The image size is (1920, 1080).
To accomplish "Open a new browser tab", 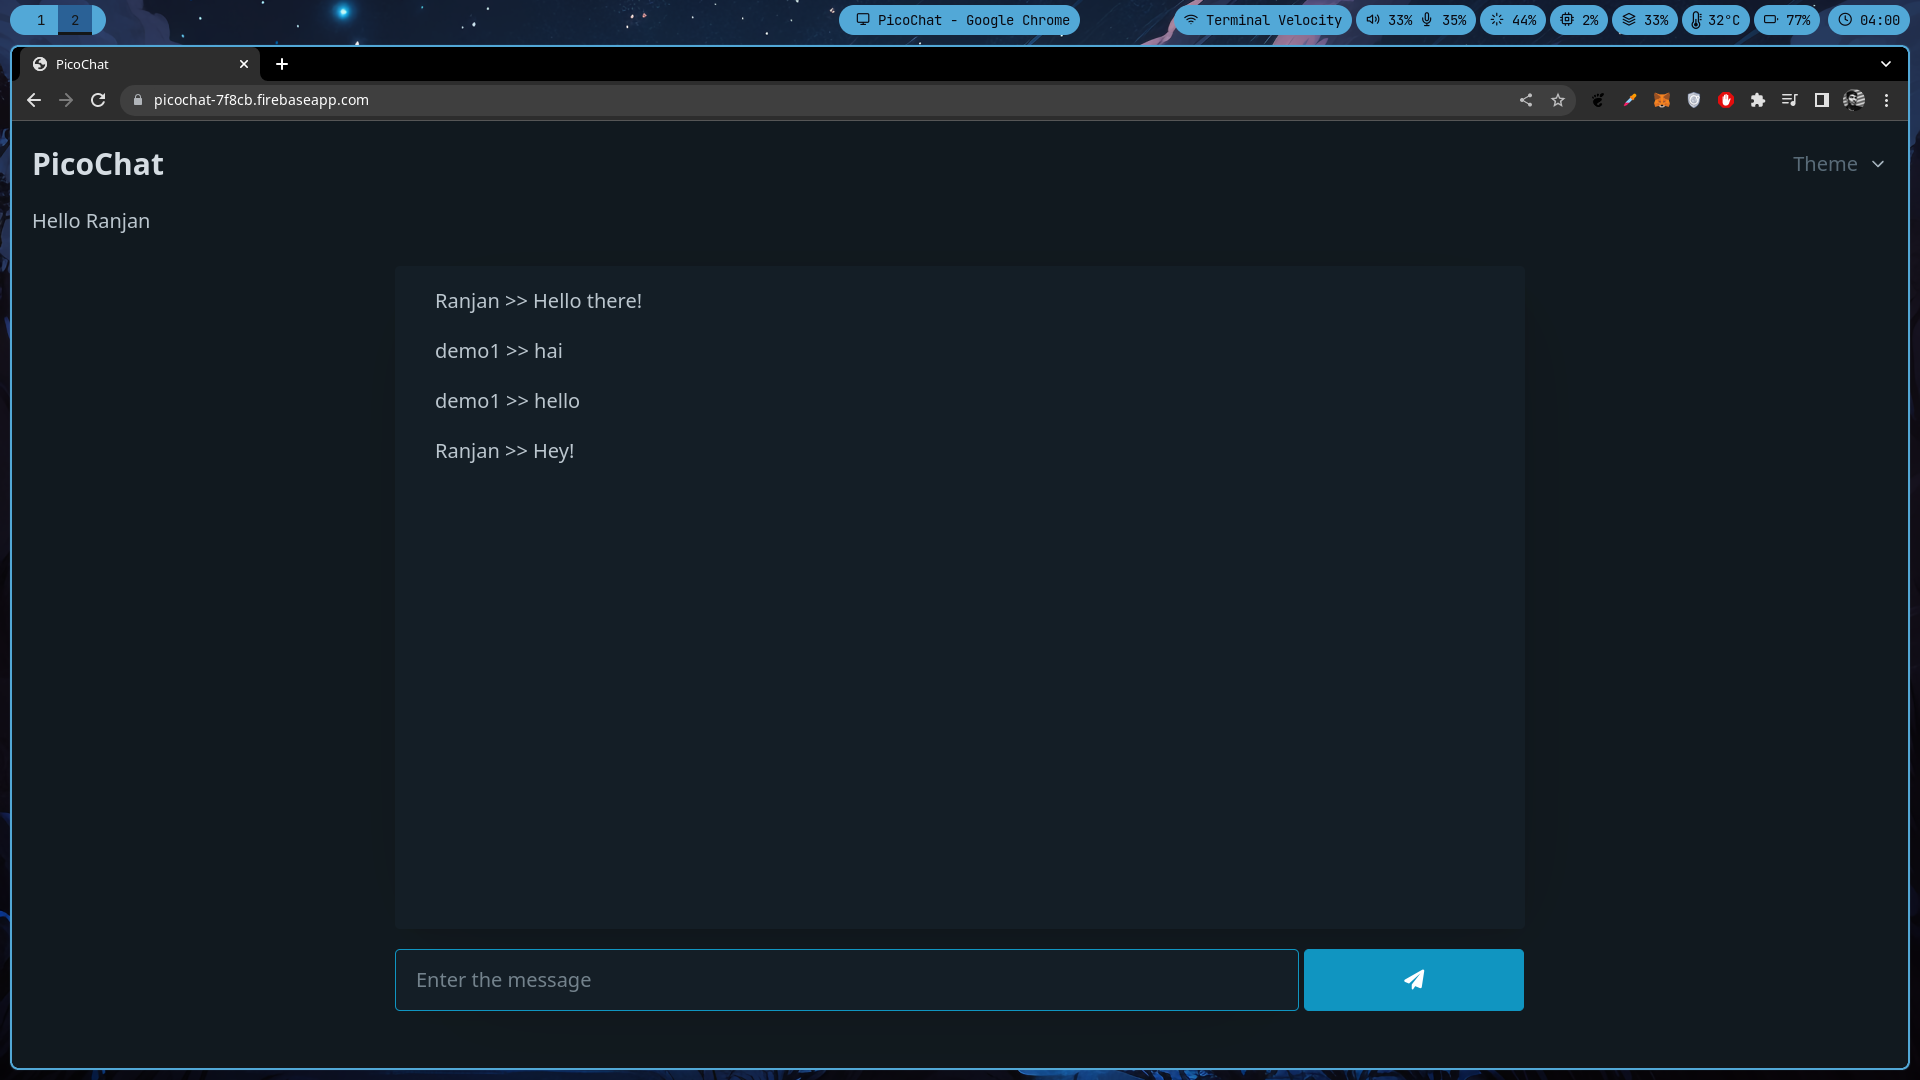I will tap(282, 64).
